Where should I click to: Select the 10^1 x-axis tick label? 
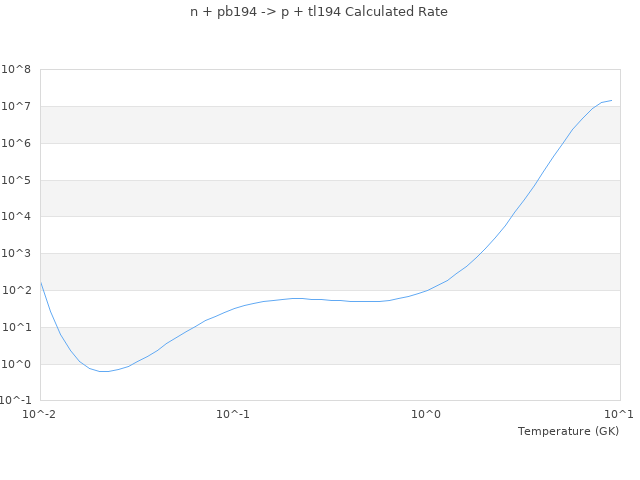pos(619,414)
